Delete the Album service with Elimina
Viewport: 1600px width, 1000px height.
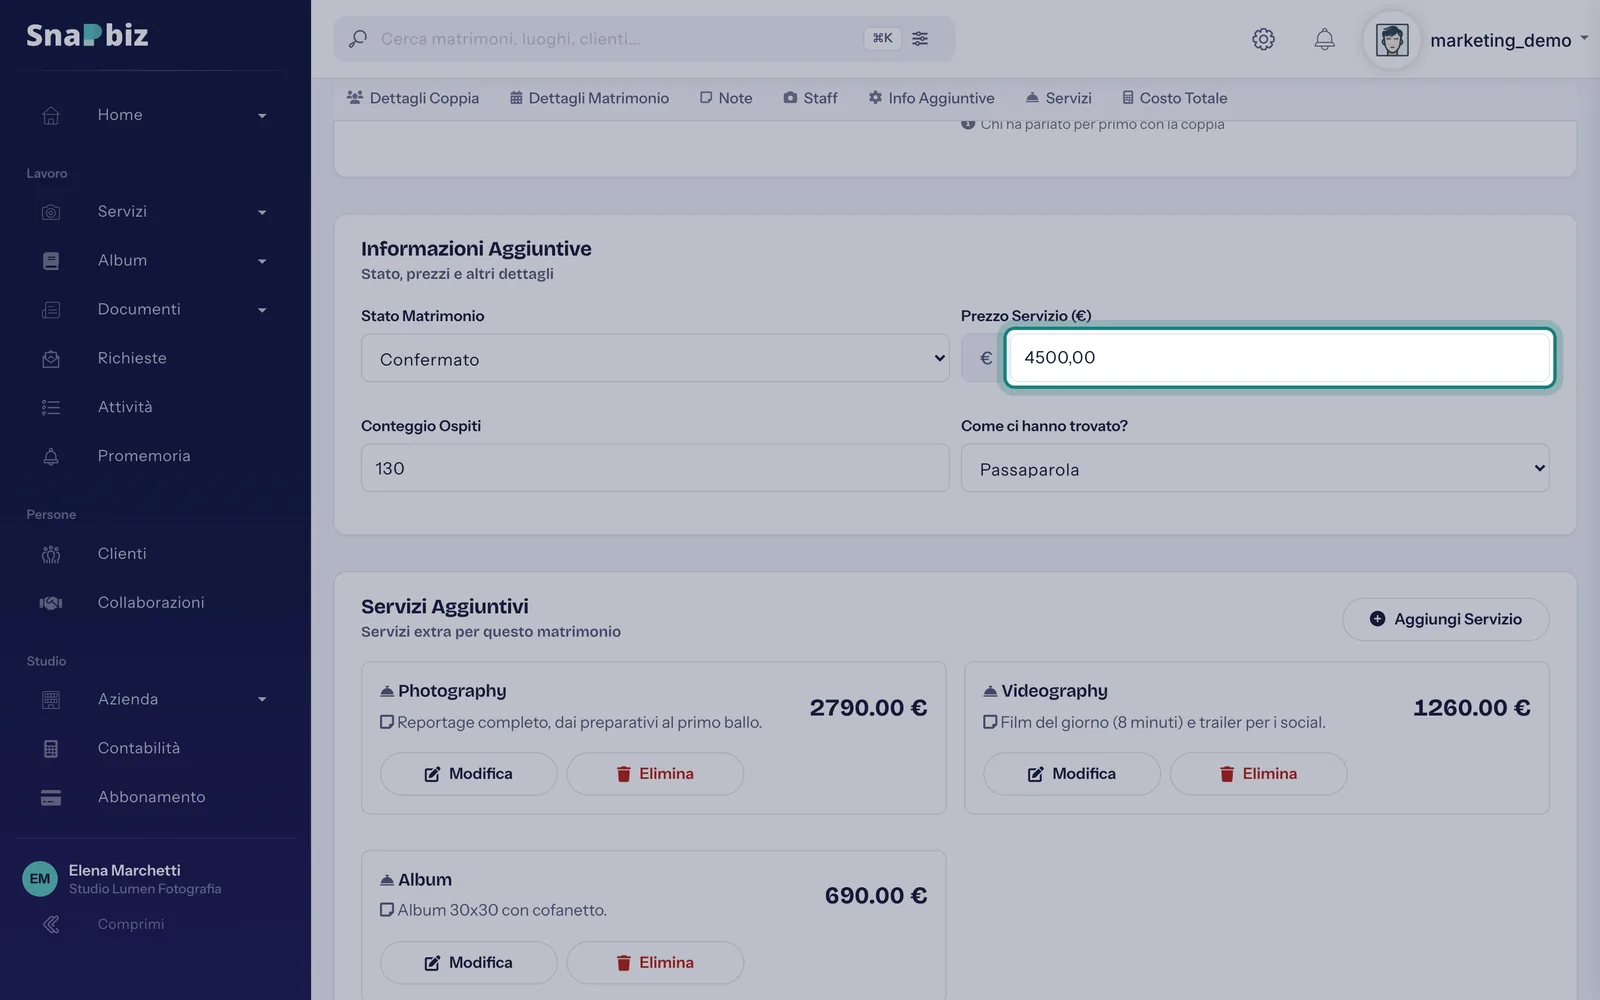pos(655,963)
